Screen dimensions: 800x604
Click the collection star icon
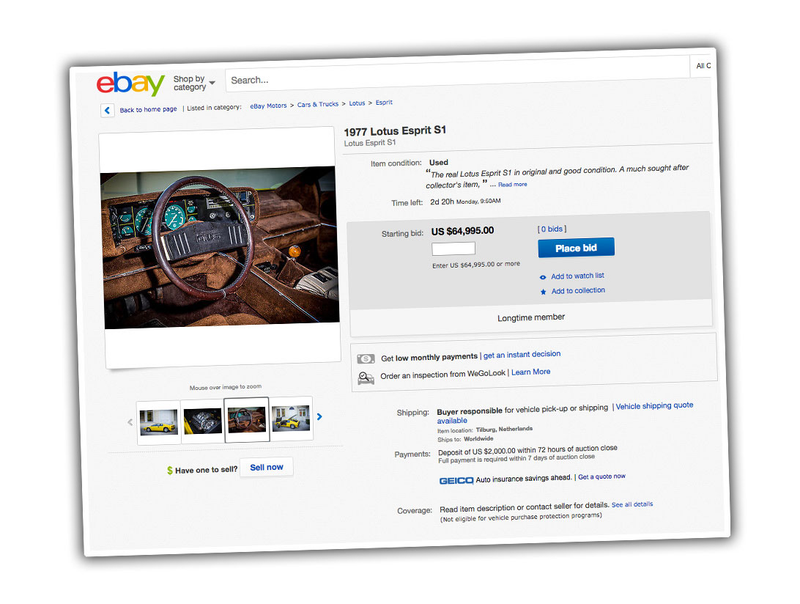543,292
